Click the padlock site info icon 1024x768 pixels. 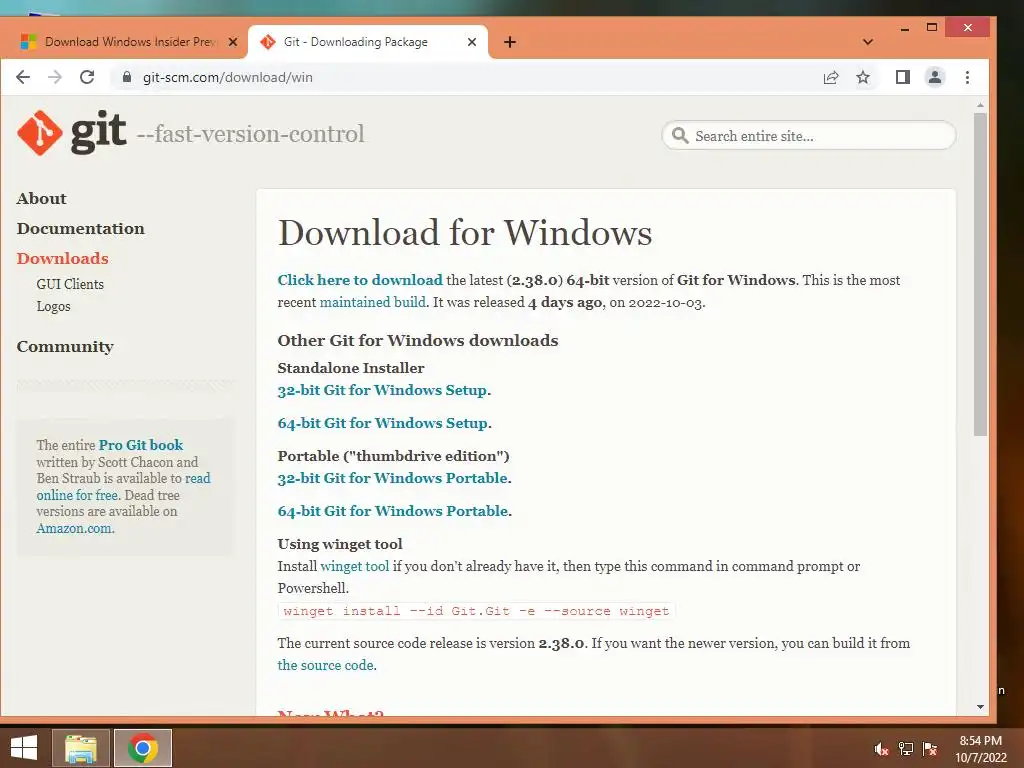[127, 76]
